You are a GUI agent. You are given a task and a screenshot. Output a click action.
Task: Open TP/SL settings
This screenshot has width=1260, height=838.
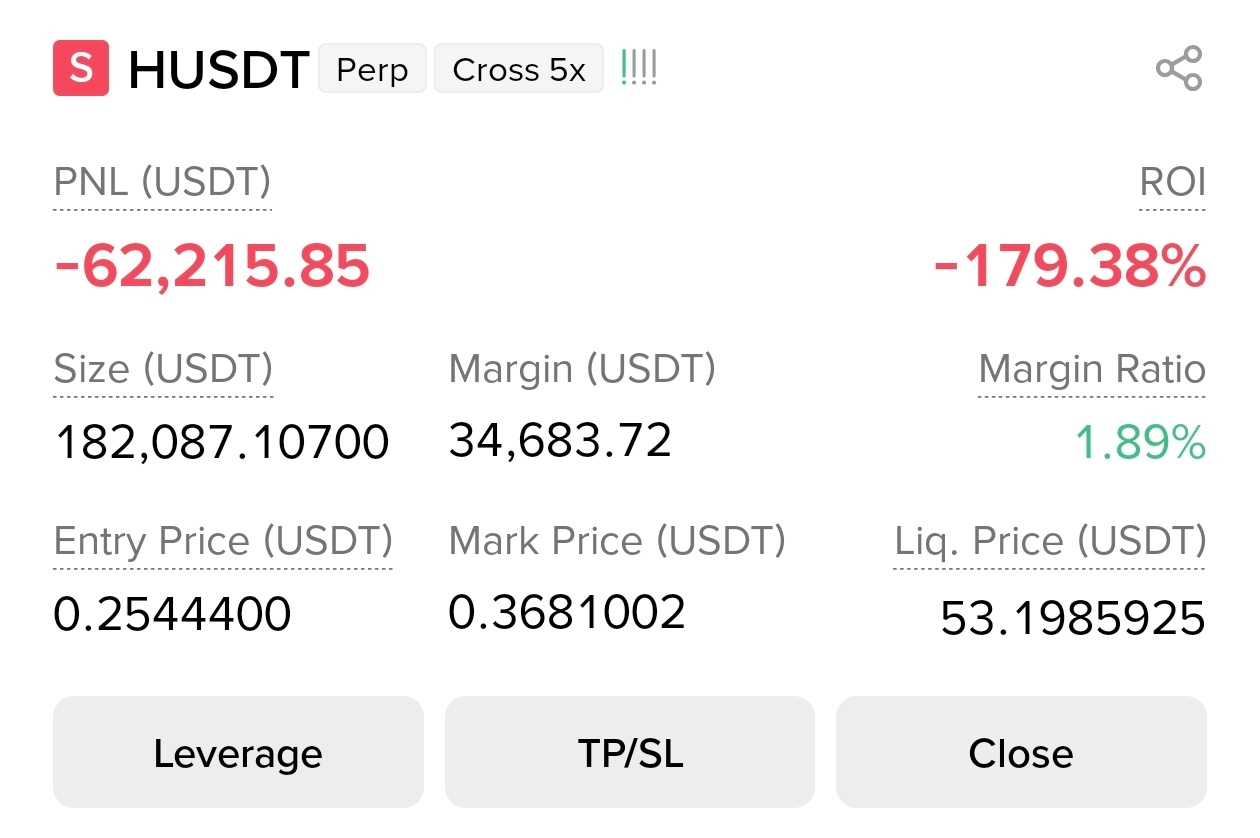(x=630, y=752)
